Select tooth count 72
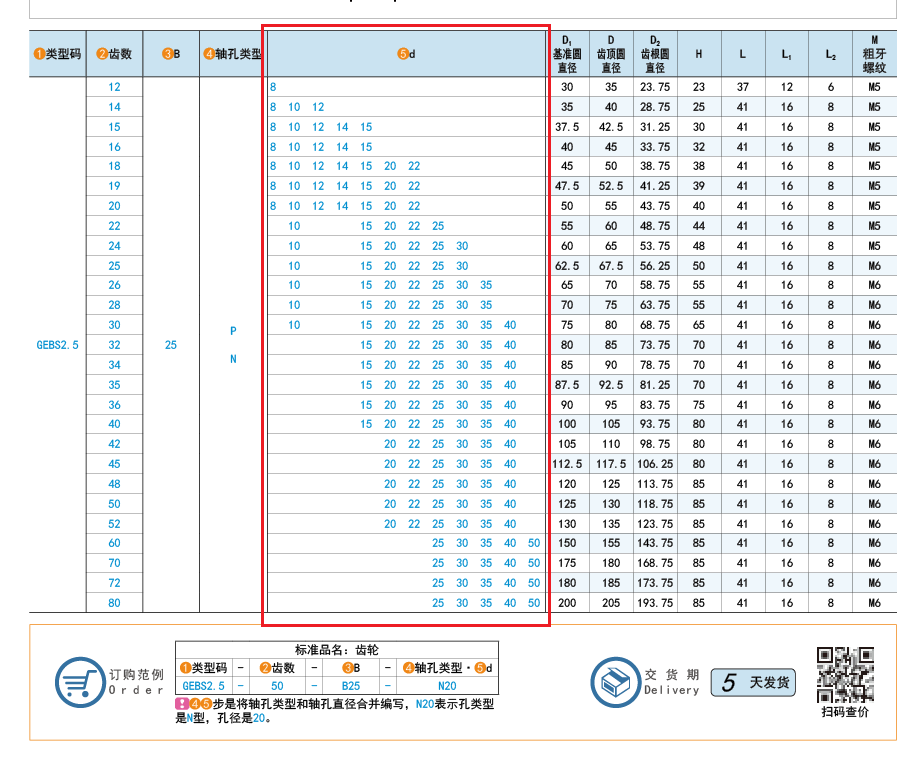Viewport: 921px width, 765px height. (x=115, y=583)
